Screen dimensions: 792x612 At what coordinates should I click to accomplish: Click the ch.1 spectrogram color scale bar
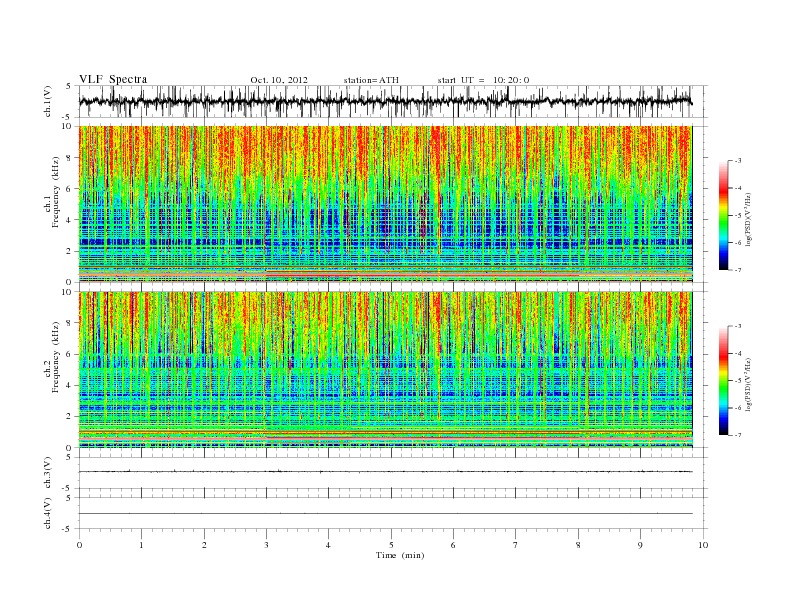click(723, 215)
